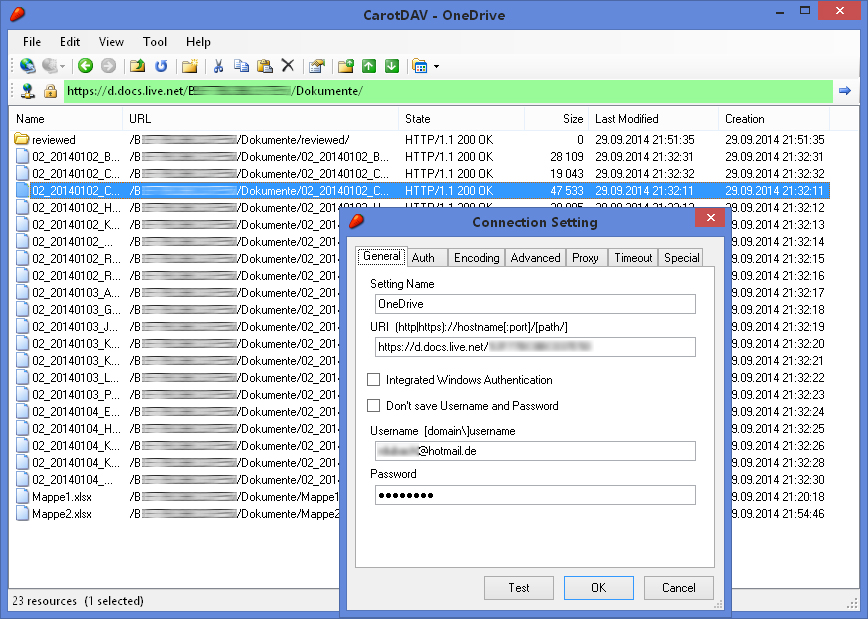Go up to parent folder icon

point(137,66)
